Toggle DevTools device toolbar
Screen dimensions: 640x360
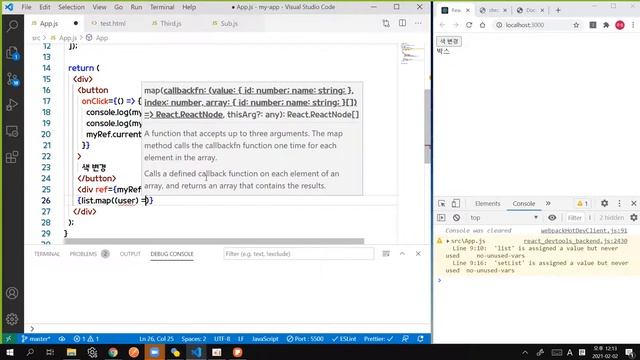click(456, 203)
